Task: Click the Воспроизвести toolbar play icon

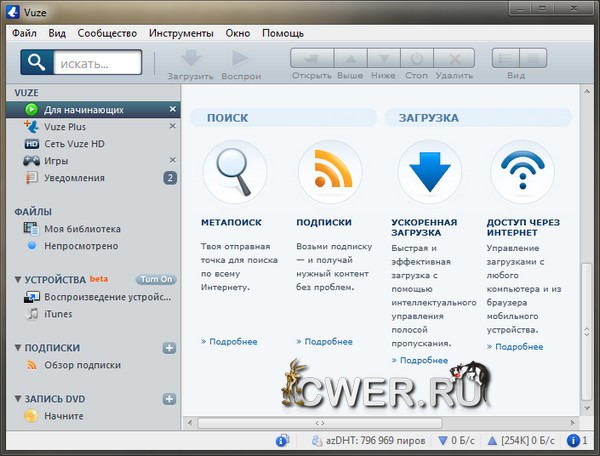Action: [x=239, y=59]
